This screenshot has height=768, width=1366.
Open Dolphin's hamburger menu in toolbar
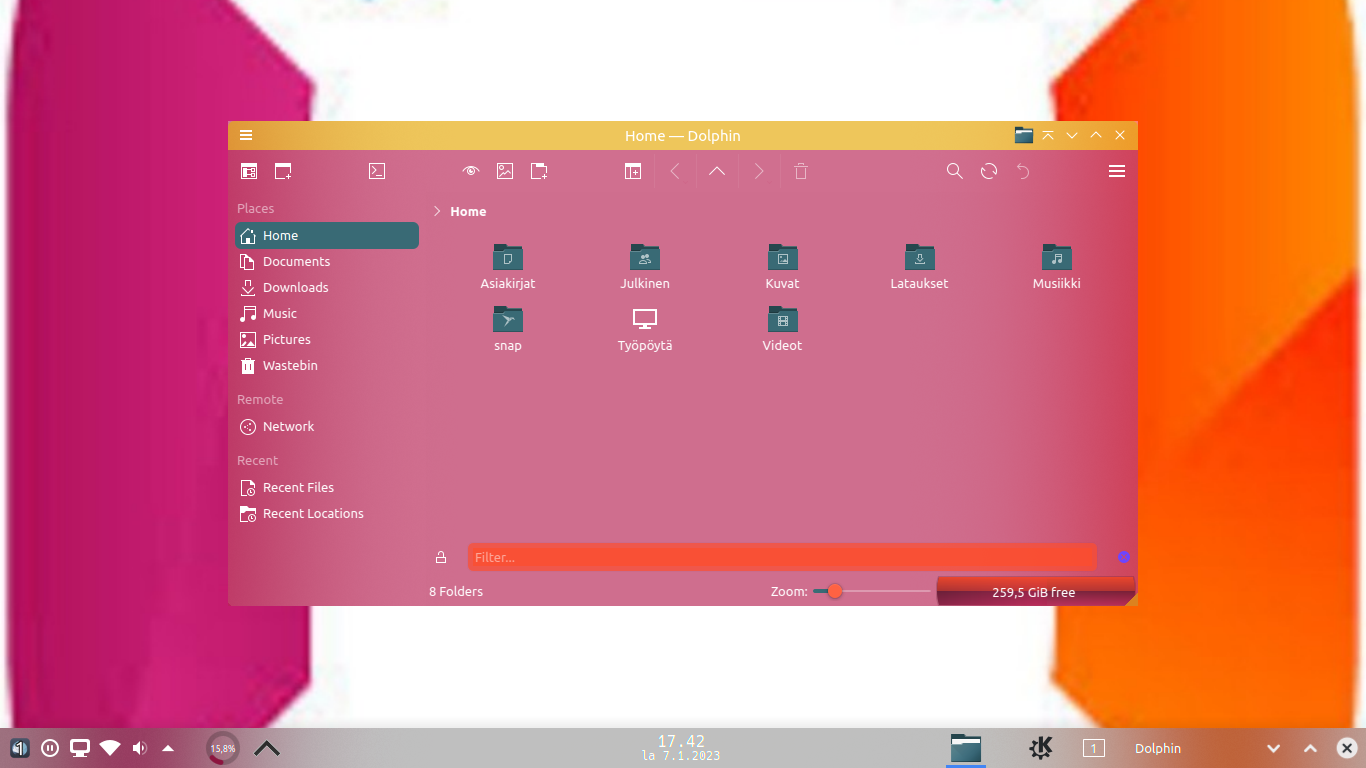tap(1117, 171)
